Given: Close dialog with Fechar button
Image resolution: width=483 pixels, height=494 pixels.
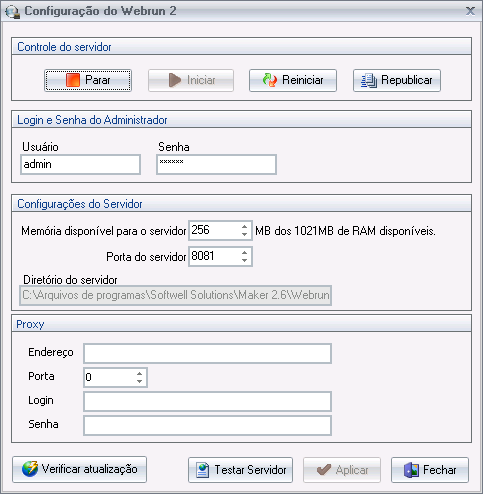Looking at the screenshot, I should tap(430, 470).
